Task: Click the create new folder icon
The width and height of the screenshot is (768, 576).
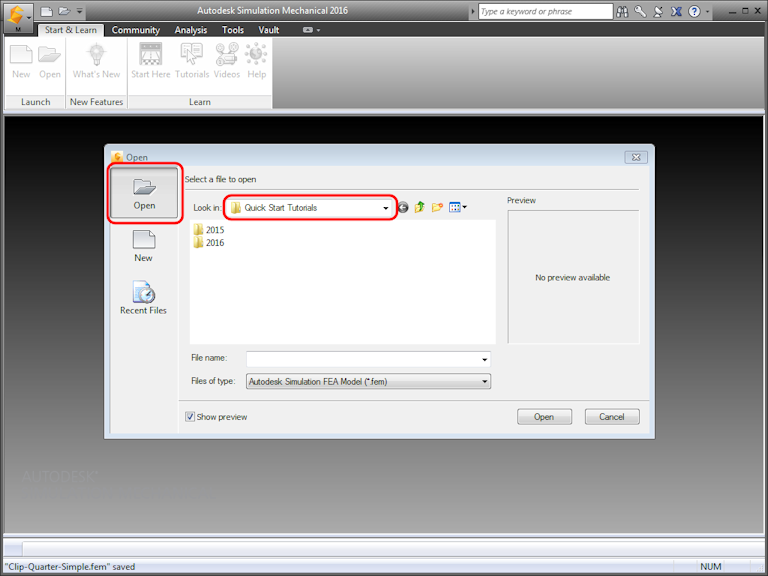Action: tap(437, 207)
